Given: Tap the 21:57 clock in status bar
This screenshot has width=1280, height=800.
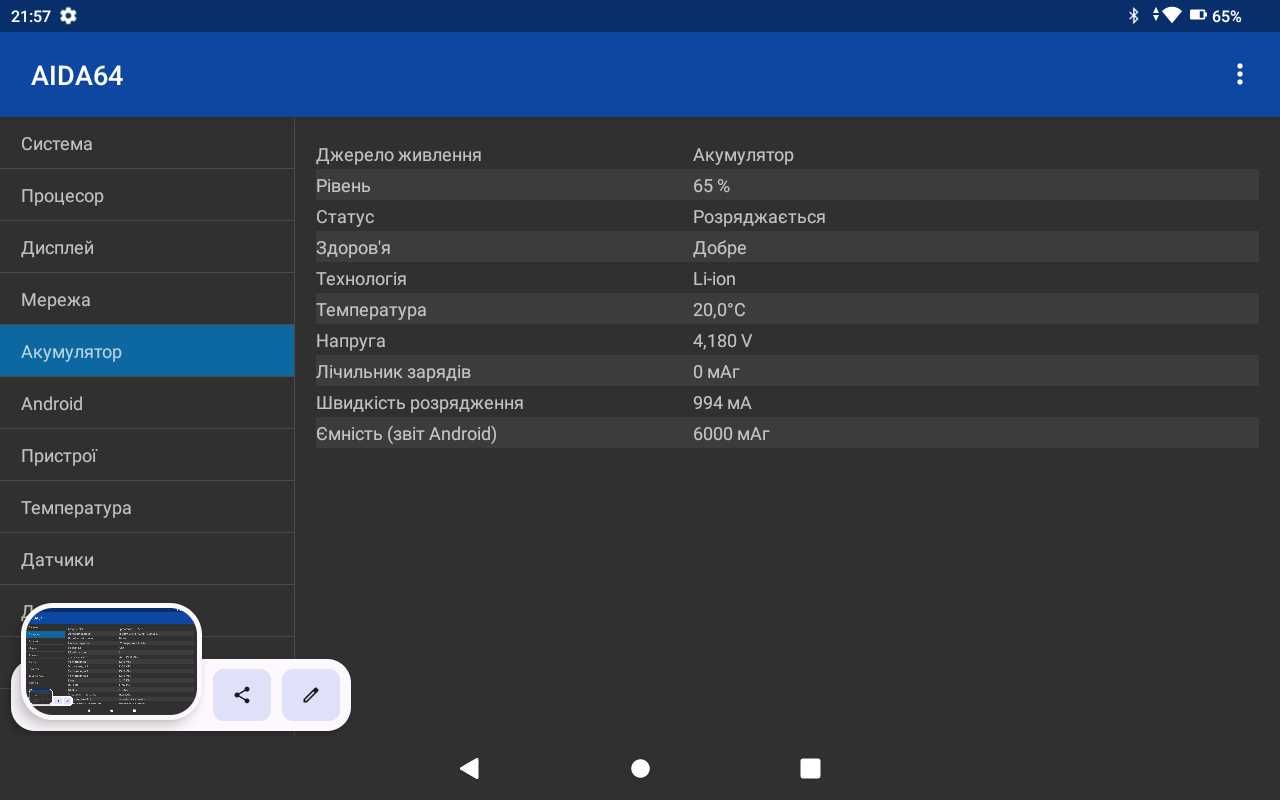Looking at the screenshot, I should [30, 16].
